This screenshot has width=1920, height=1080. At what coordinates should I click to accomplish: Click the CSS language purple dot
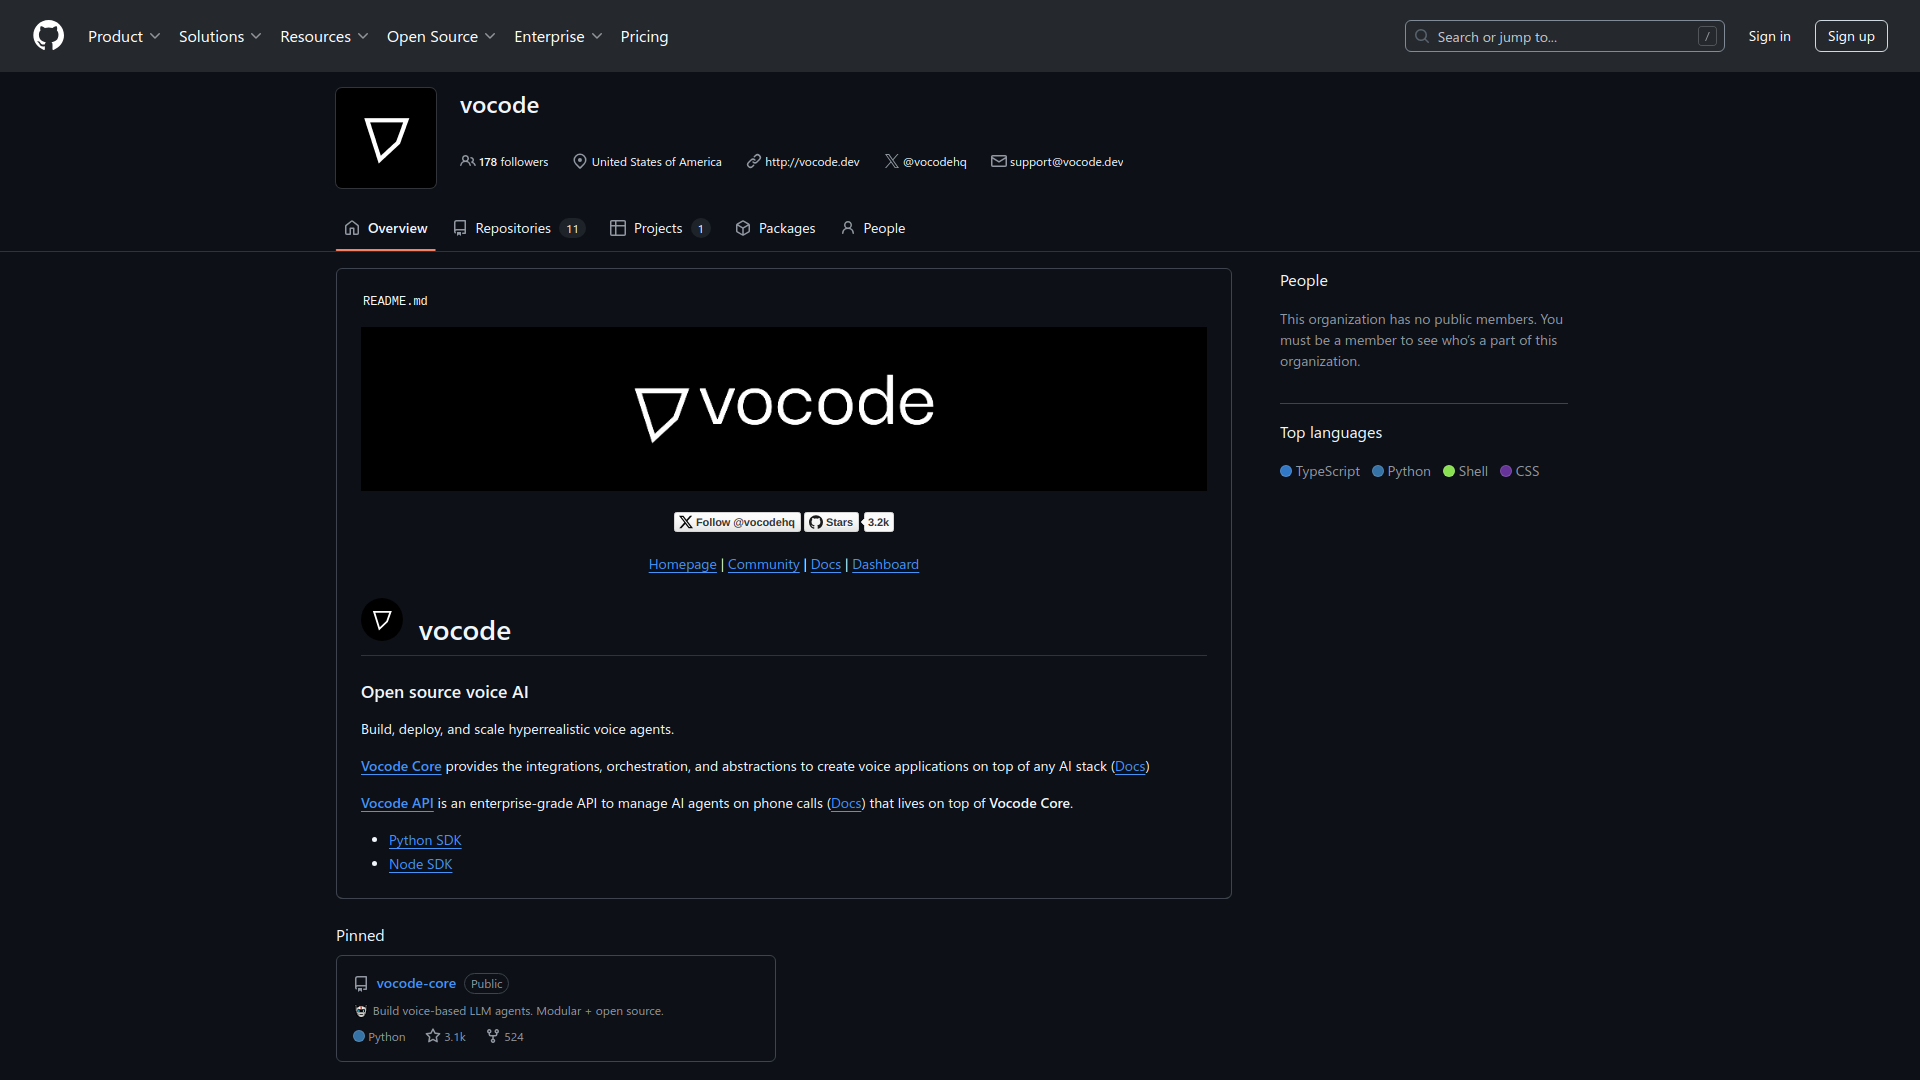pyautogui.click(x=1506, y=471)
